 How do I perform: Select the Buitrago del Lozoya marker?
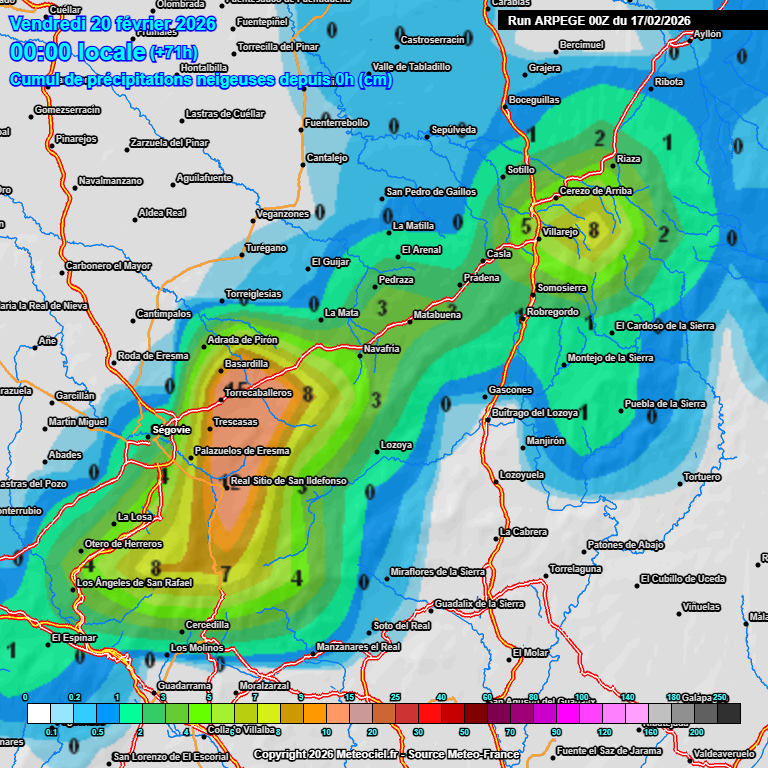point(487,420)
